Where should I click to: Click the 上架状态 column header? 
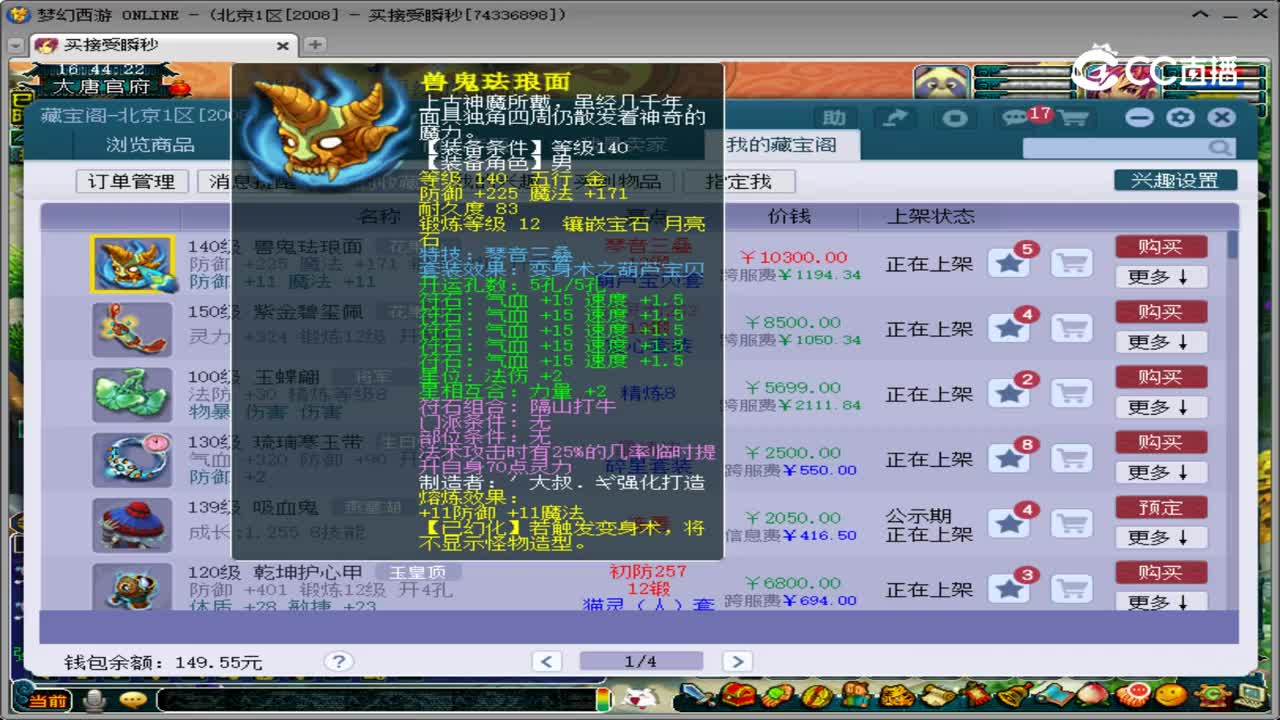930,216
